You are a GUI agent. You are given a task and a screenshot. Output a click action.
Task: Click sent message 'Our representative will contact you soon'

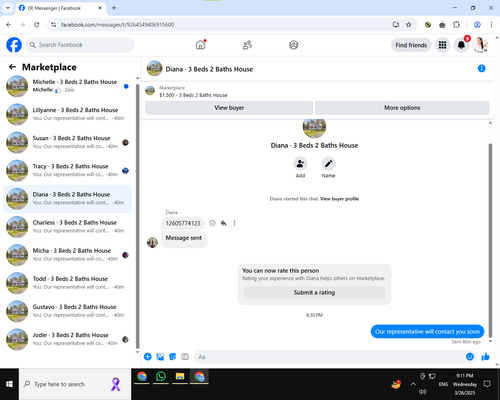click(x=427, y=331)
